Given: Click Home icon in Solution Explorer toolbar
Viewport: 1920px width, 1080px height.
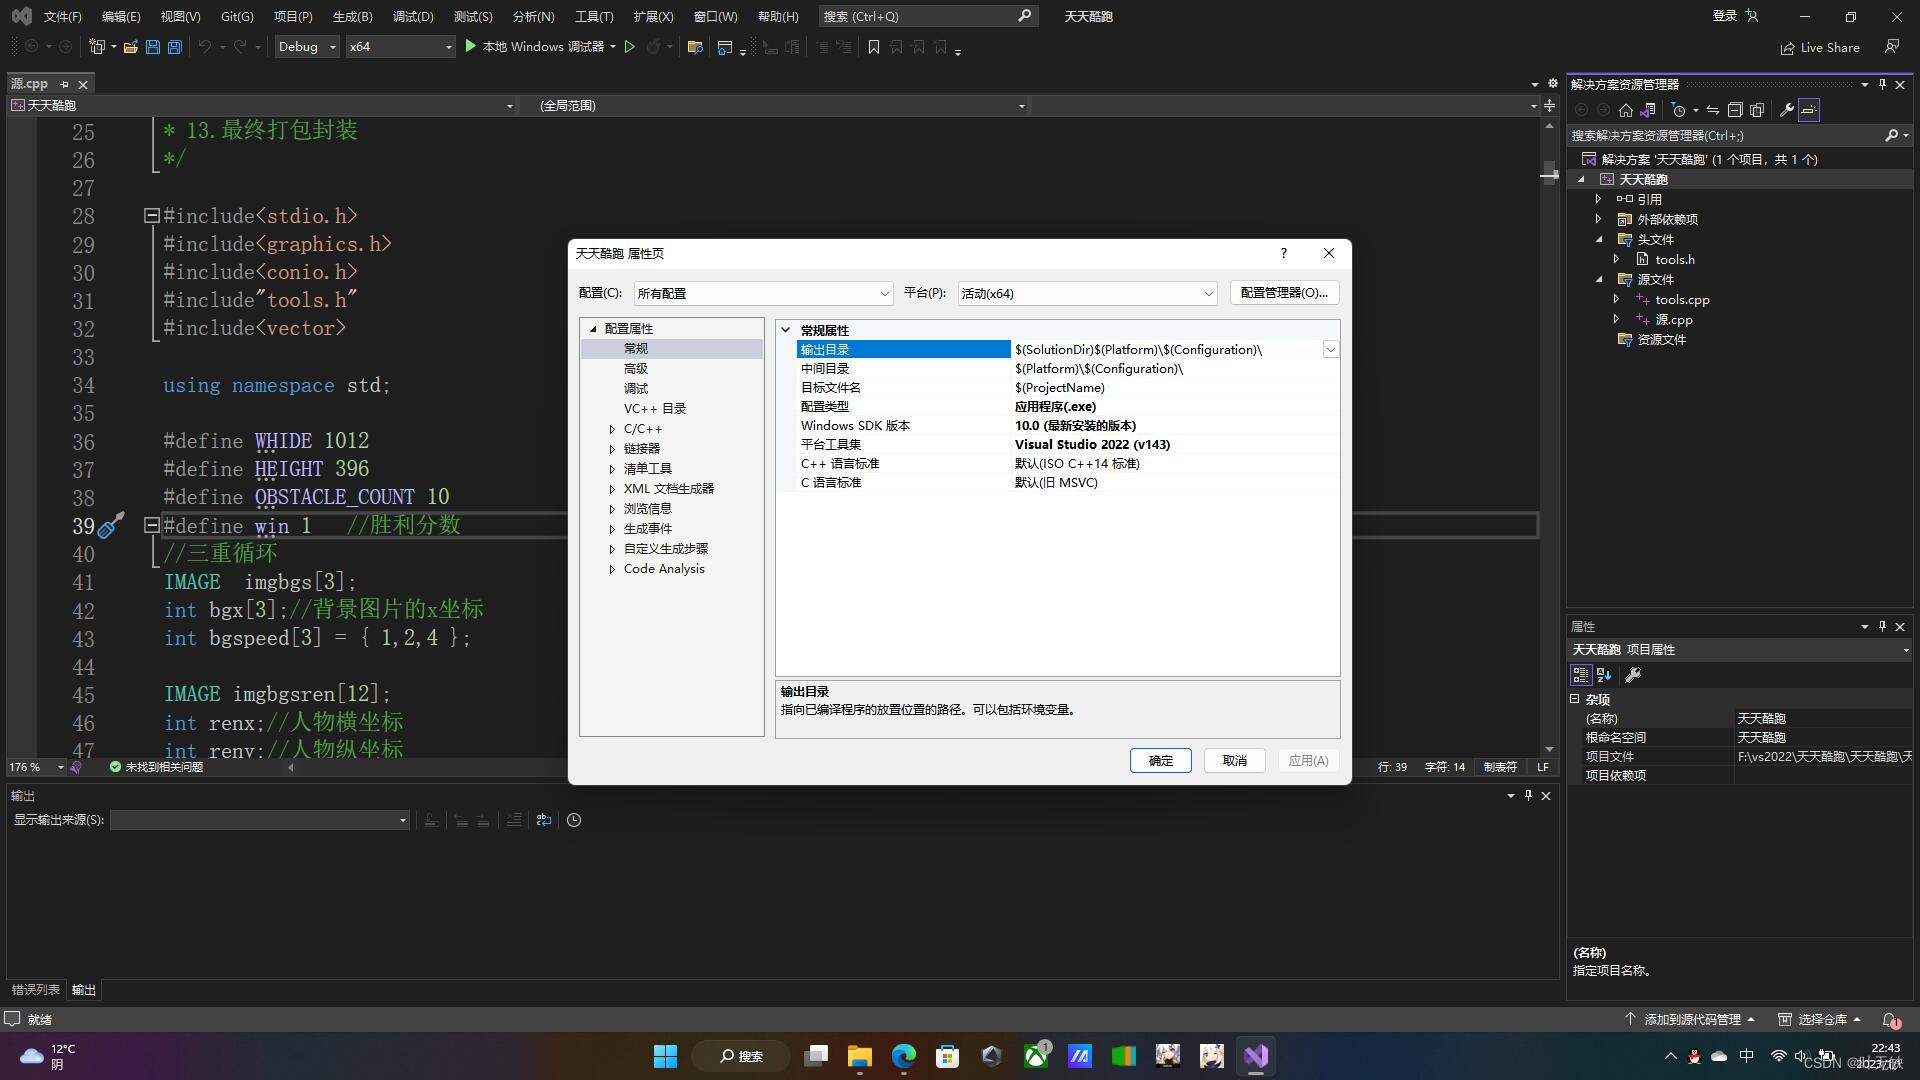Looking at the screenshot, I should pyautogui.click(x=1626, y=110).
